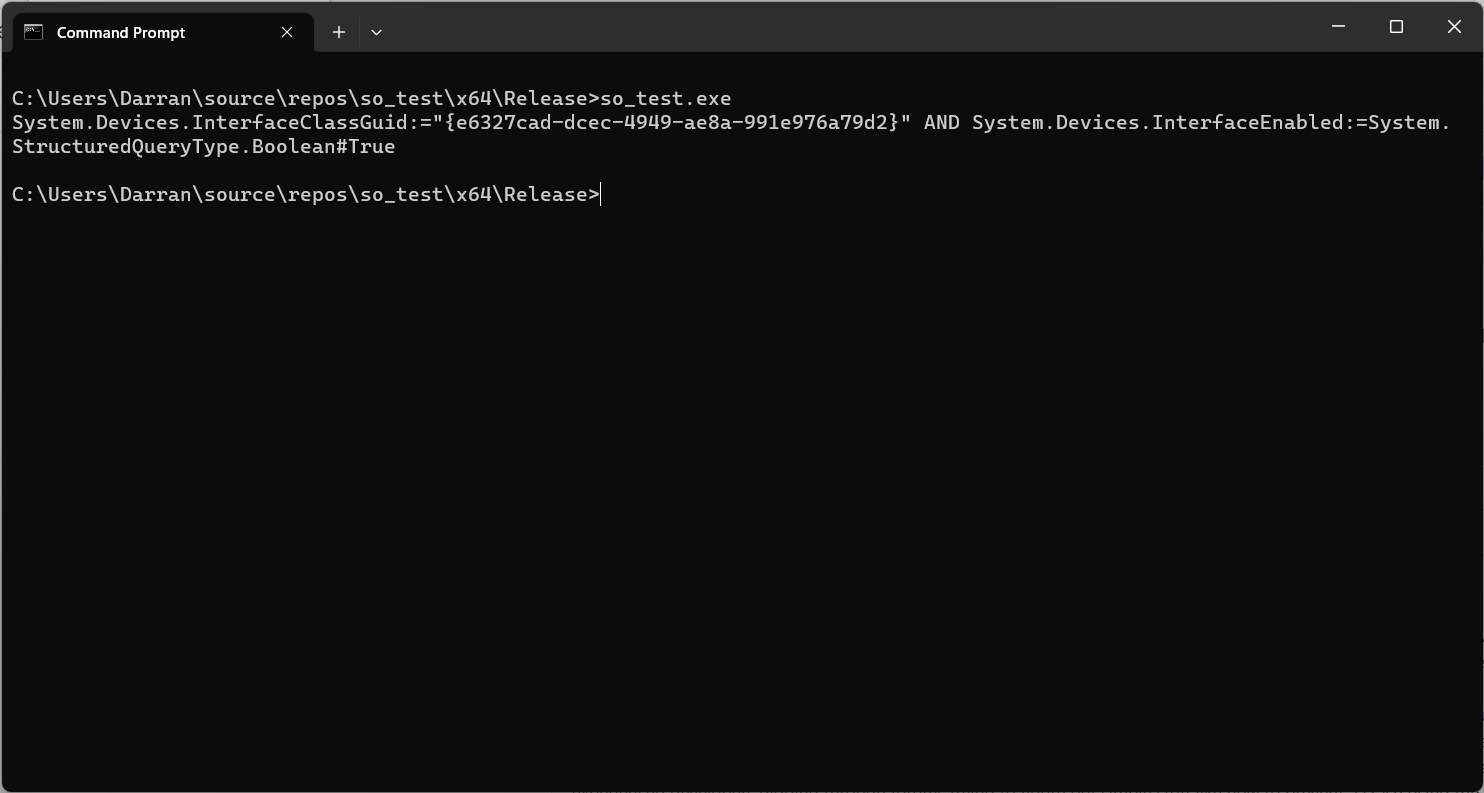This screenshot has width=1484, height=793.
Task: Click the empty terminal background area
Action: [700, 450]
